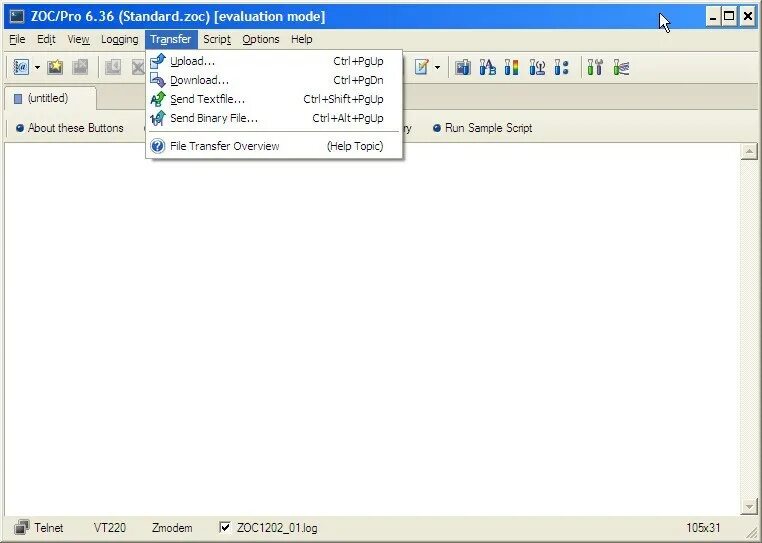
Task: Choose Send Textfile... menu entry
Action: 274,99
